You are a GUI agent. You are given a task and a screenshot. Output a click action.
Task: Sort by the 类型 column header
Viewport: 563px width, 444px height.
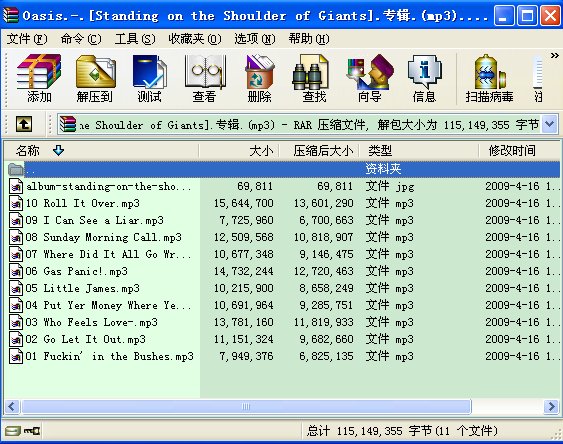click(x=419, y=151)
